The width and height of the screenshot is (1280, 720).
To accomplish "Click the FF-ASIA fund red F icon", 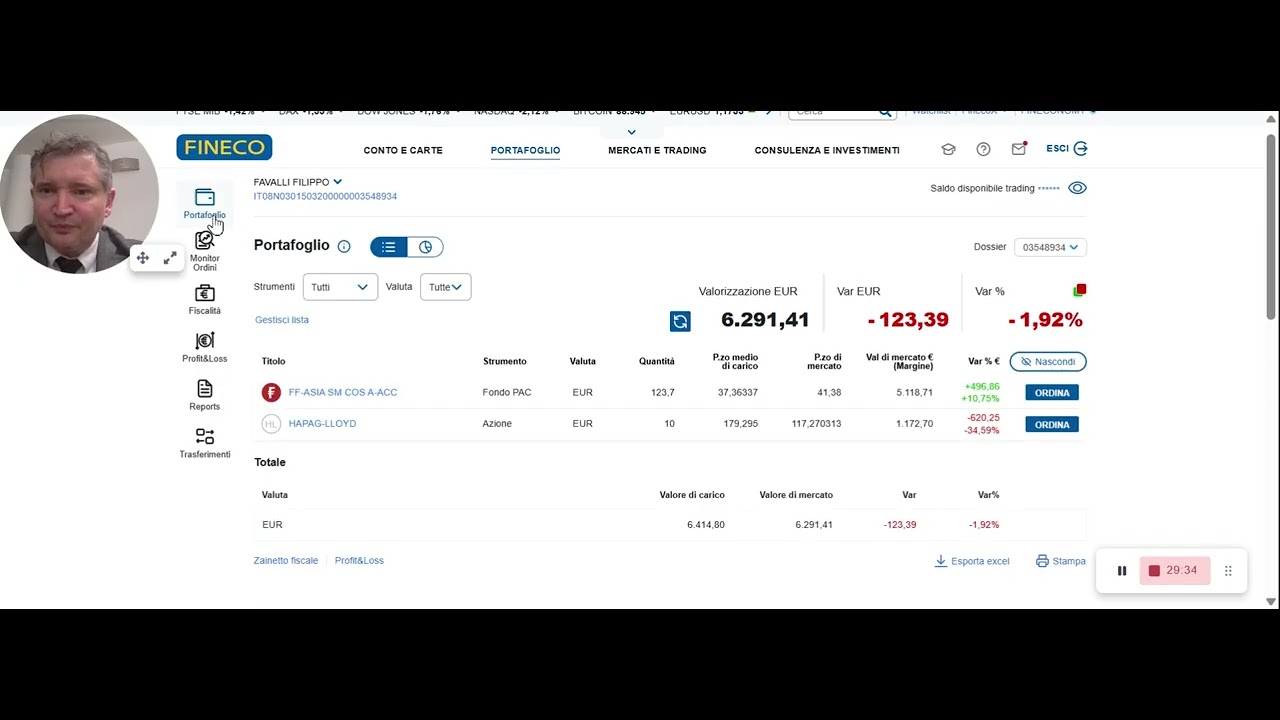I will [x=271, y=393].
